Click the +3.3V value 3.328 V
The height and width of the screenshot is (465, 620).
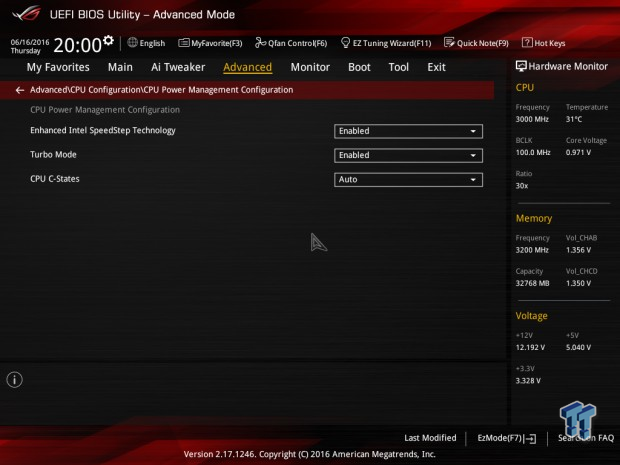528,381
